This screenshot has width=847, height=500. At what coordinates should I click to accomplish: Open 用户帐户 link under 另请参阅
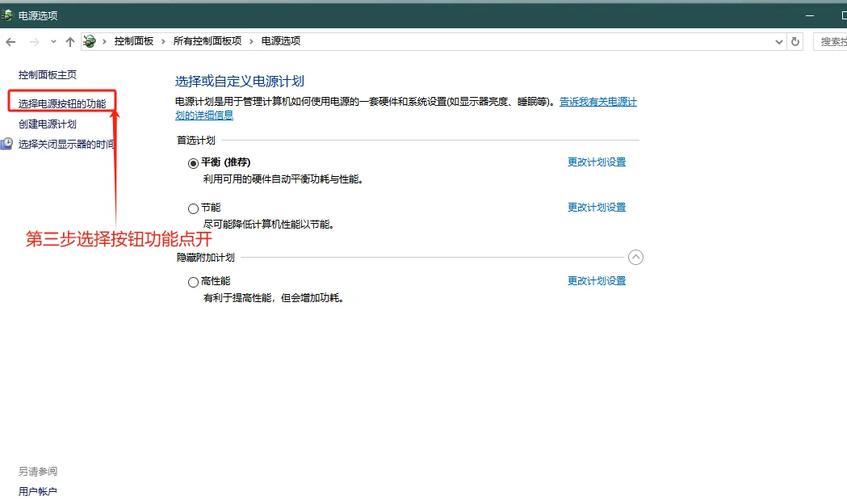click(x=38, y=491)
